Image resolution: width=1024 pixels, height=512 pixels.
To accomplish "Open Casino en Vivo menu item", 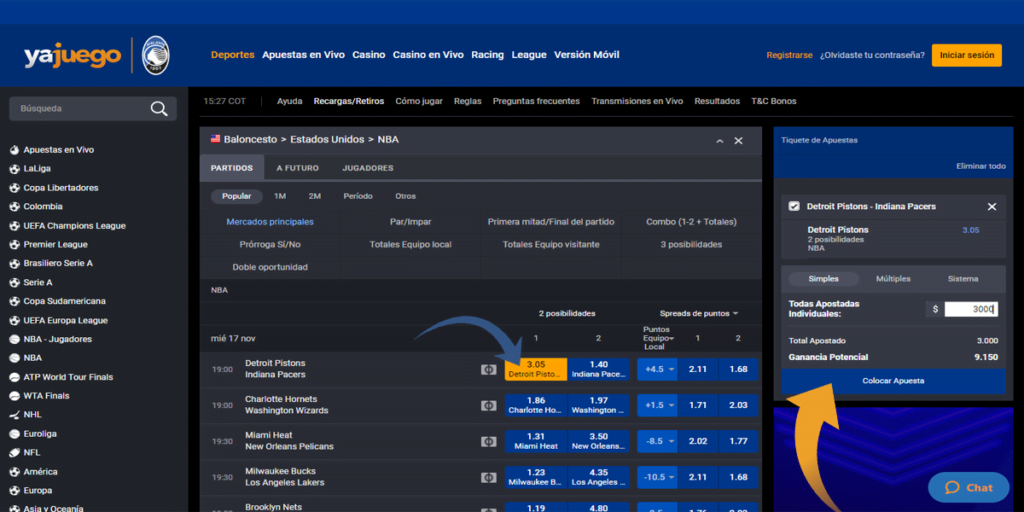I will (x=428, y=55).
